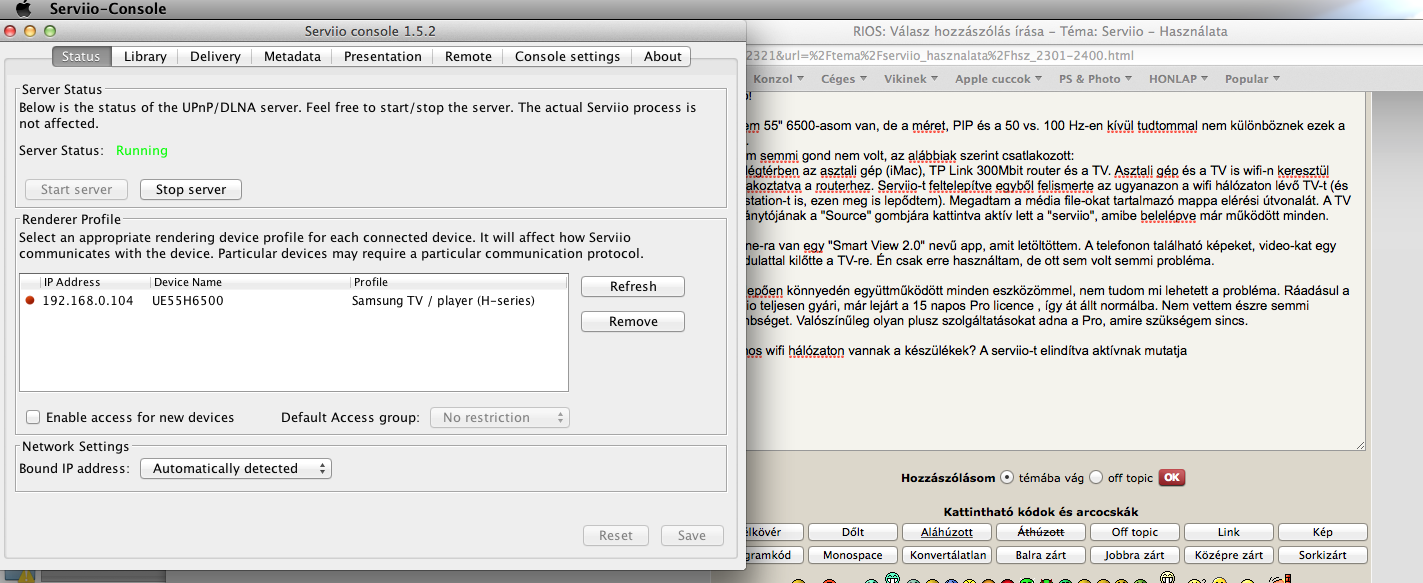Insert a Link code in the reply

pyautogui.click(x=1229, y=532)
